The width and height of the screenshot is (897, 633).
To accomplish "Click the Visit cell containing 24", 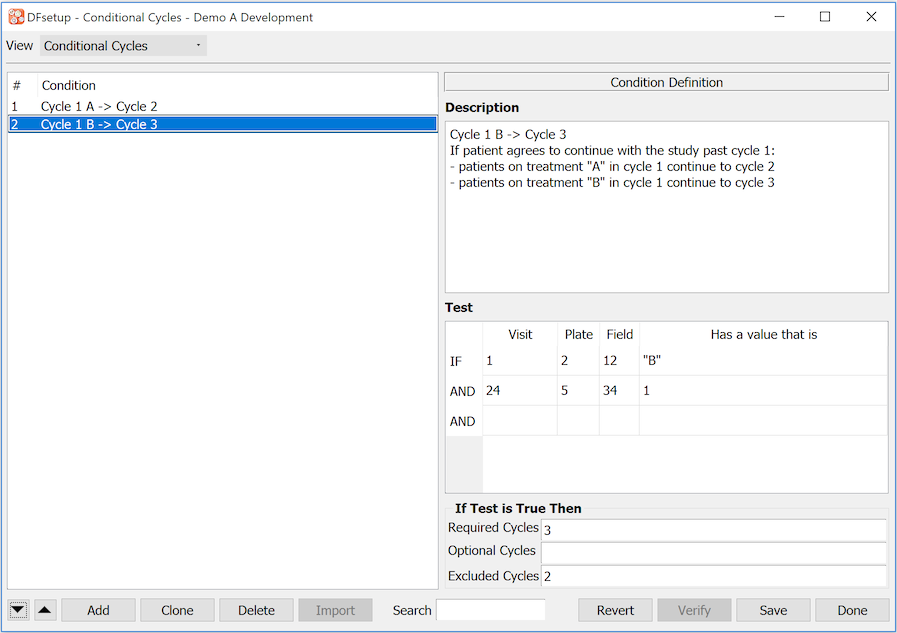I will [519, 391].
